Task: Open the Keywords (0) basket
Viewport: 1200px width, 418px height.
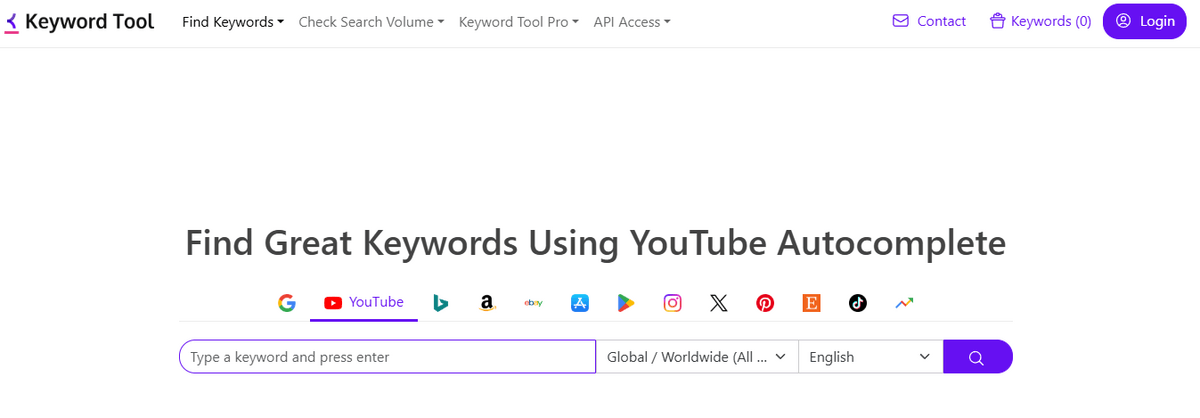Action: point(1040,21)
